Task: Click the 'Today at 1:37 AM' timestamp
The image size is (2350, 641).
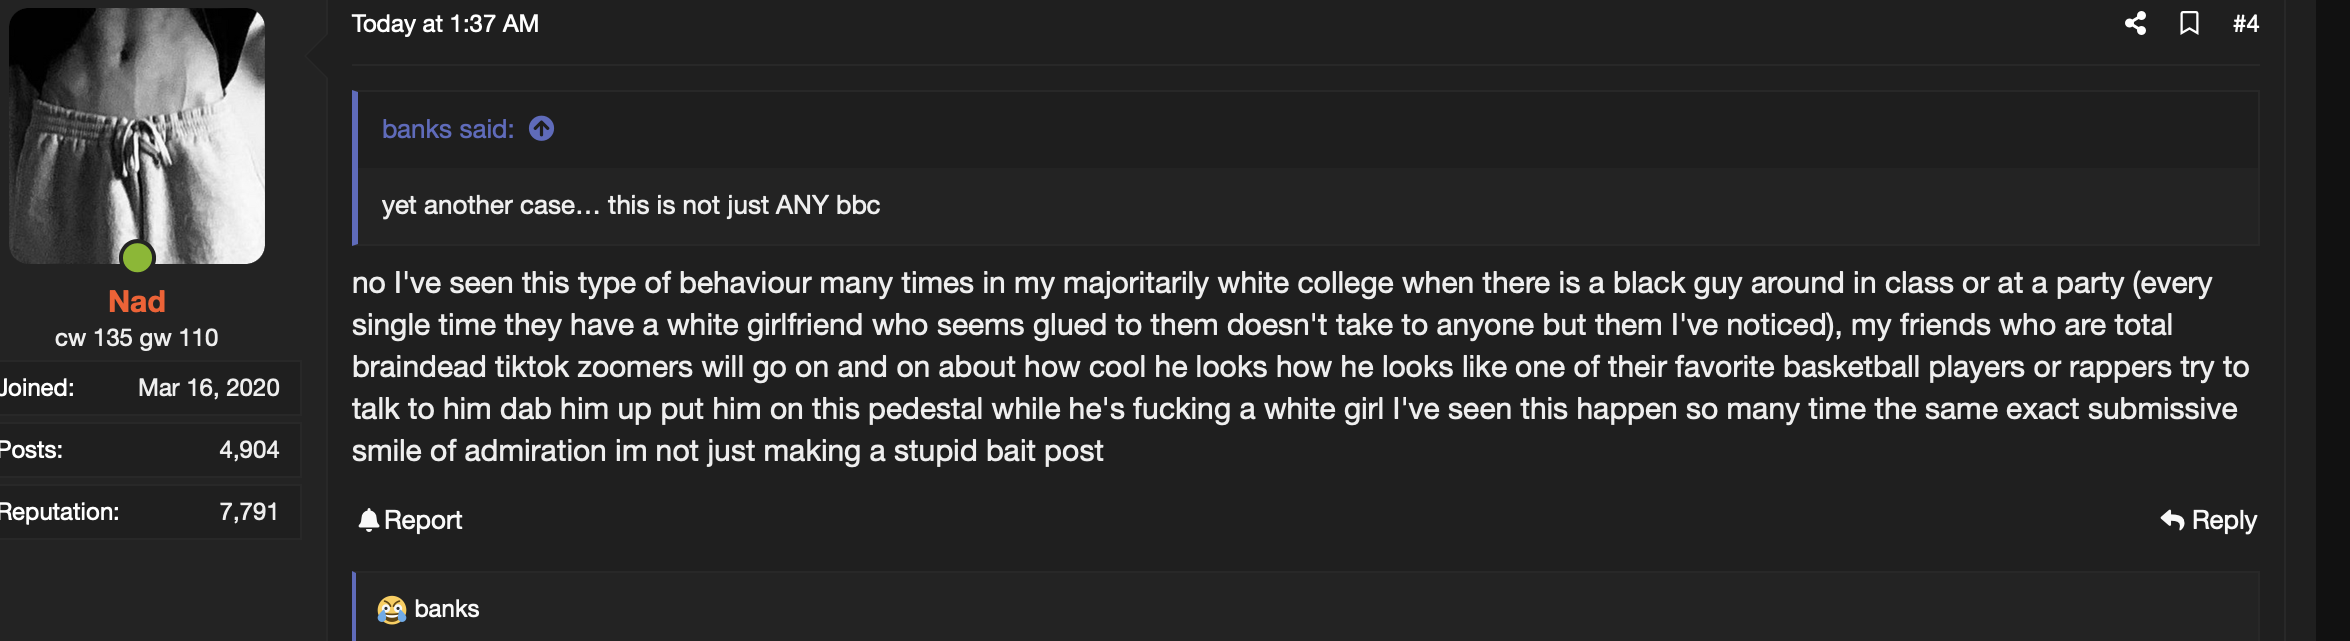Action: [445, 24]
